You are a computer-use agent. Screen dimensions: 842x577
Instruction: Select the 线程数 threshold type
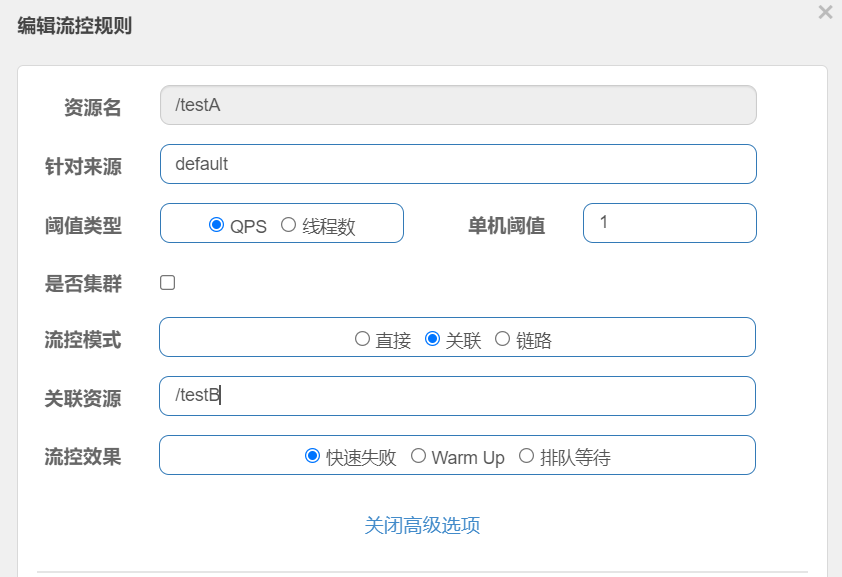coord(288,224)
